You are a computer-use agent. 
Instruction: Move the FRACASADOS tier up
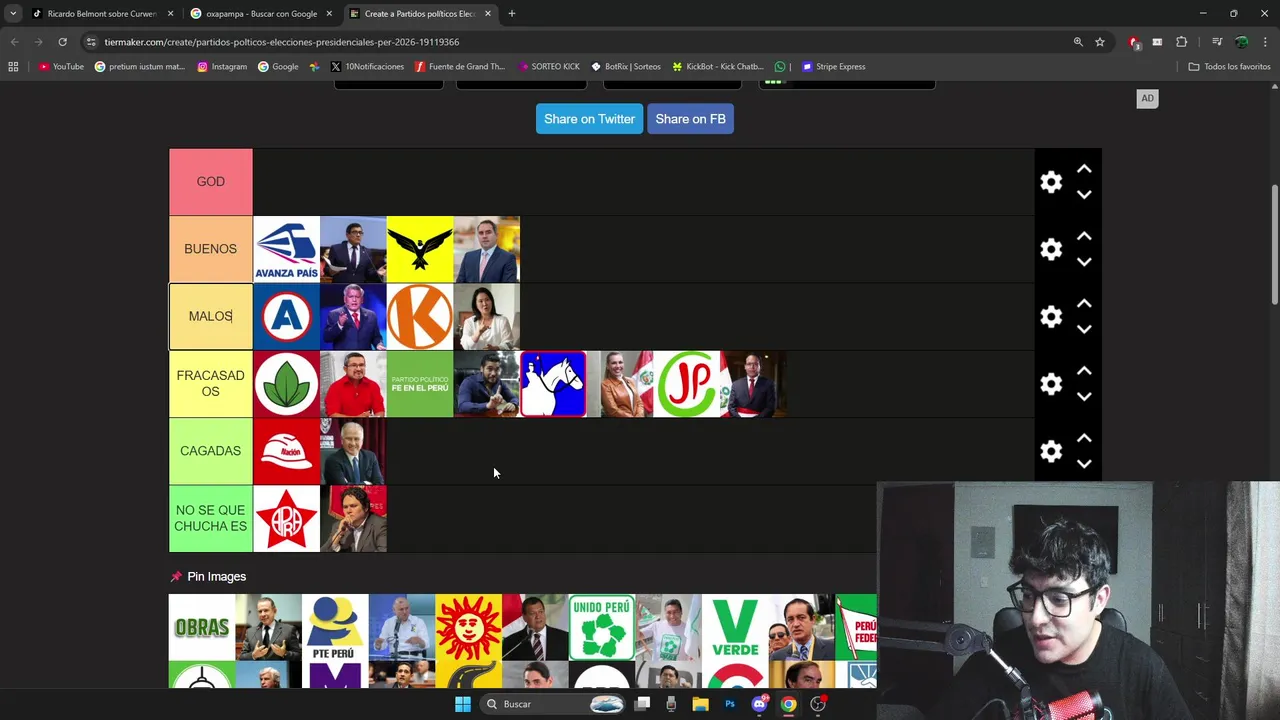pos(1084,371)
